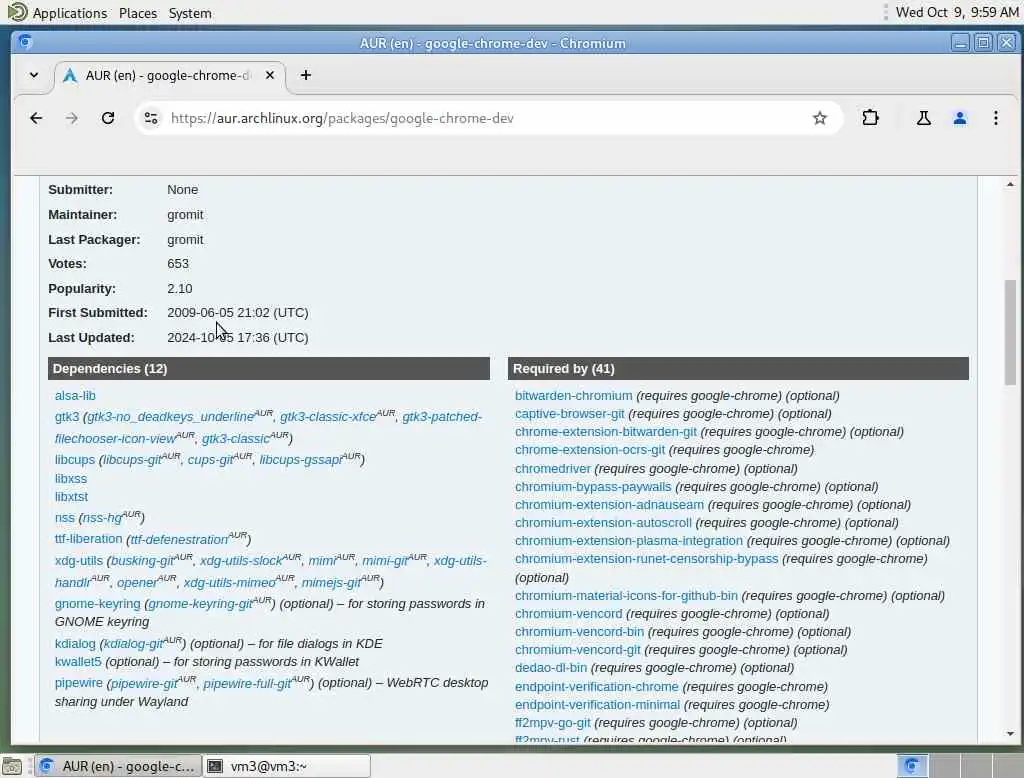Open the cups-git AUR link
The width and height of the screenshot is (1024, 778).
point(210,460)
